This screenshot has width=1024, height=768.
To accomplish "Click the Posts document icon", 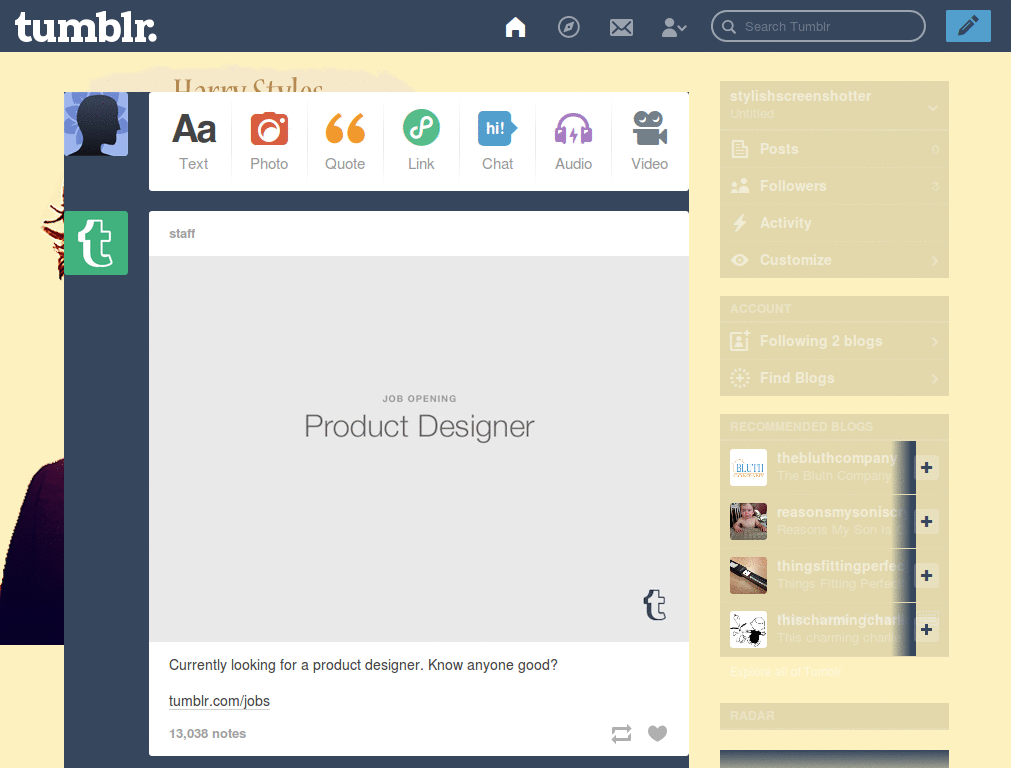I will coord(739,149).
